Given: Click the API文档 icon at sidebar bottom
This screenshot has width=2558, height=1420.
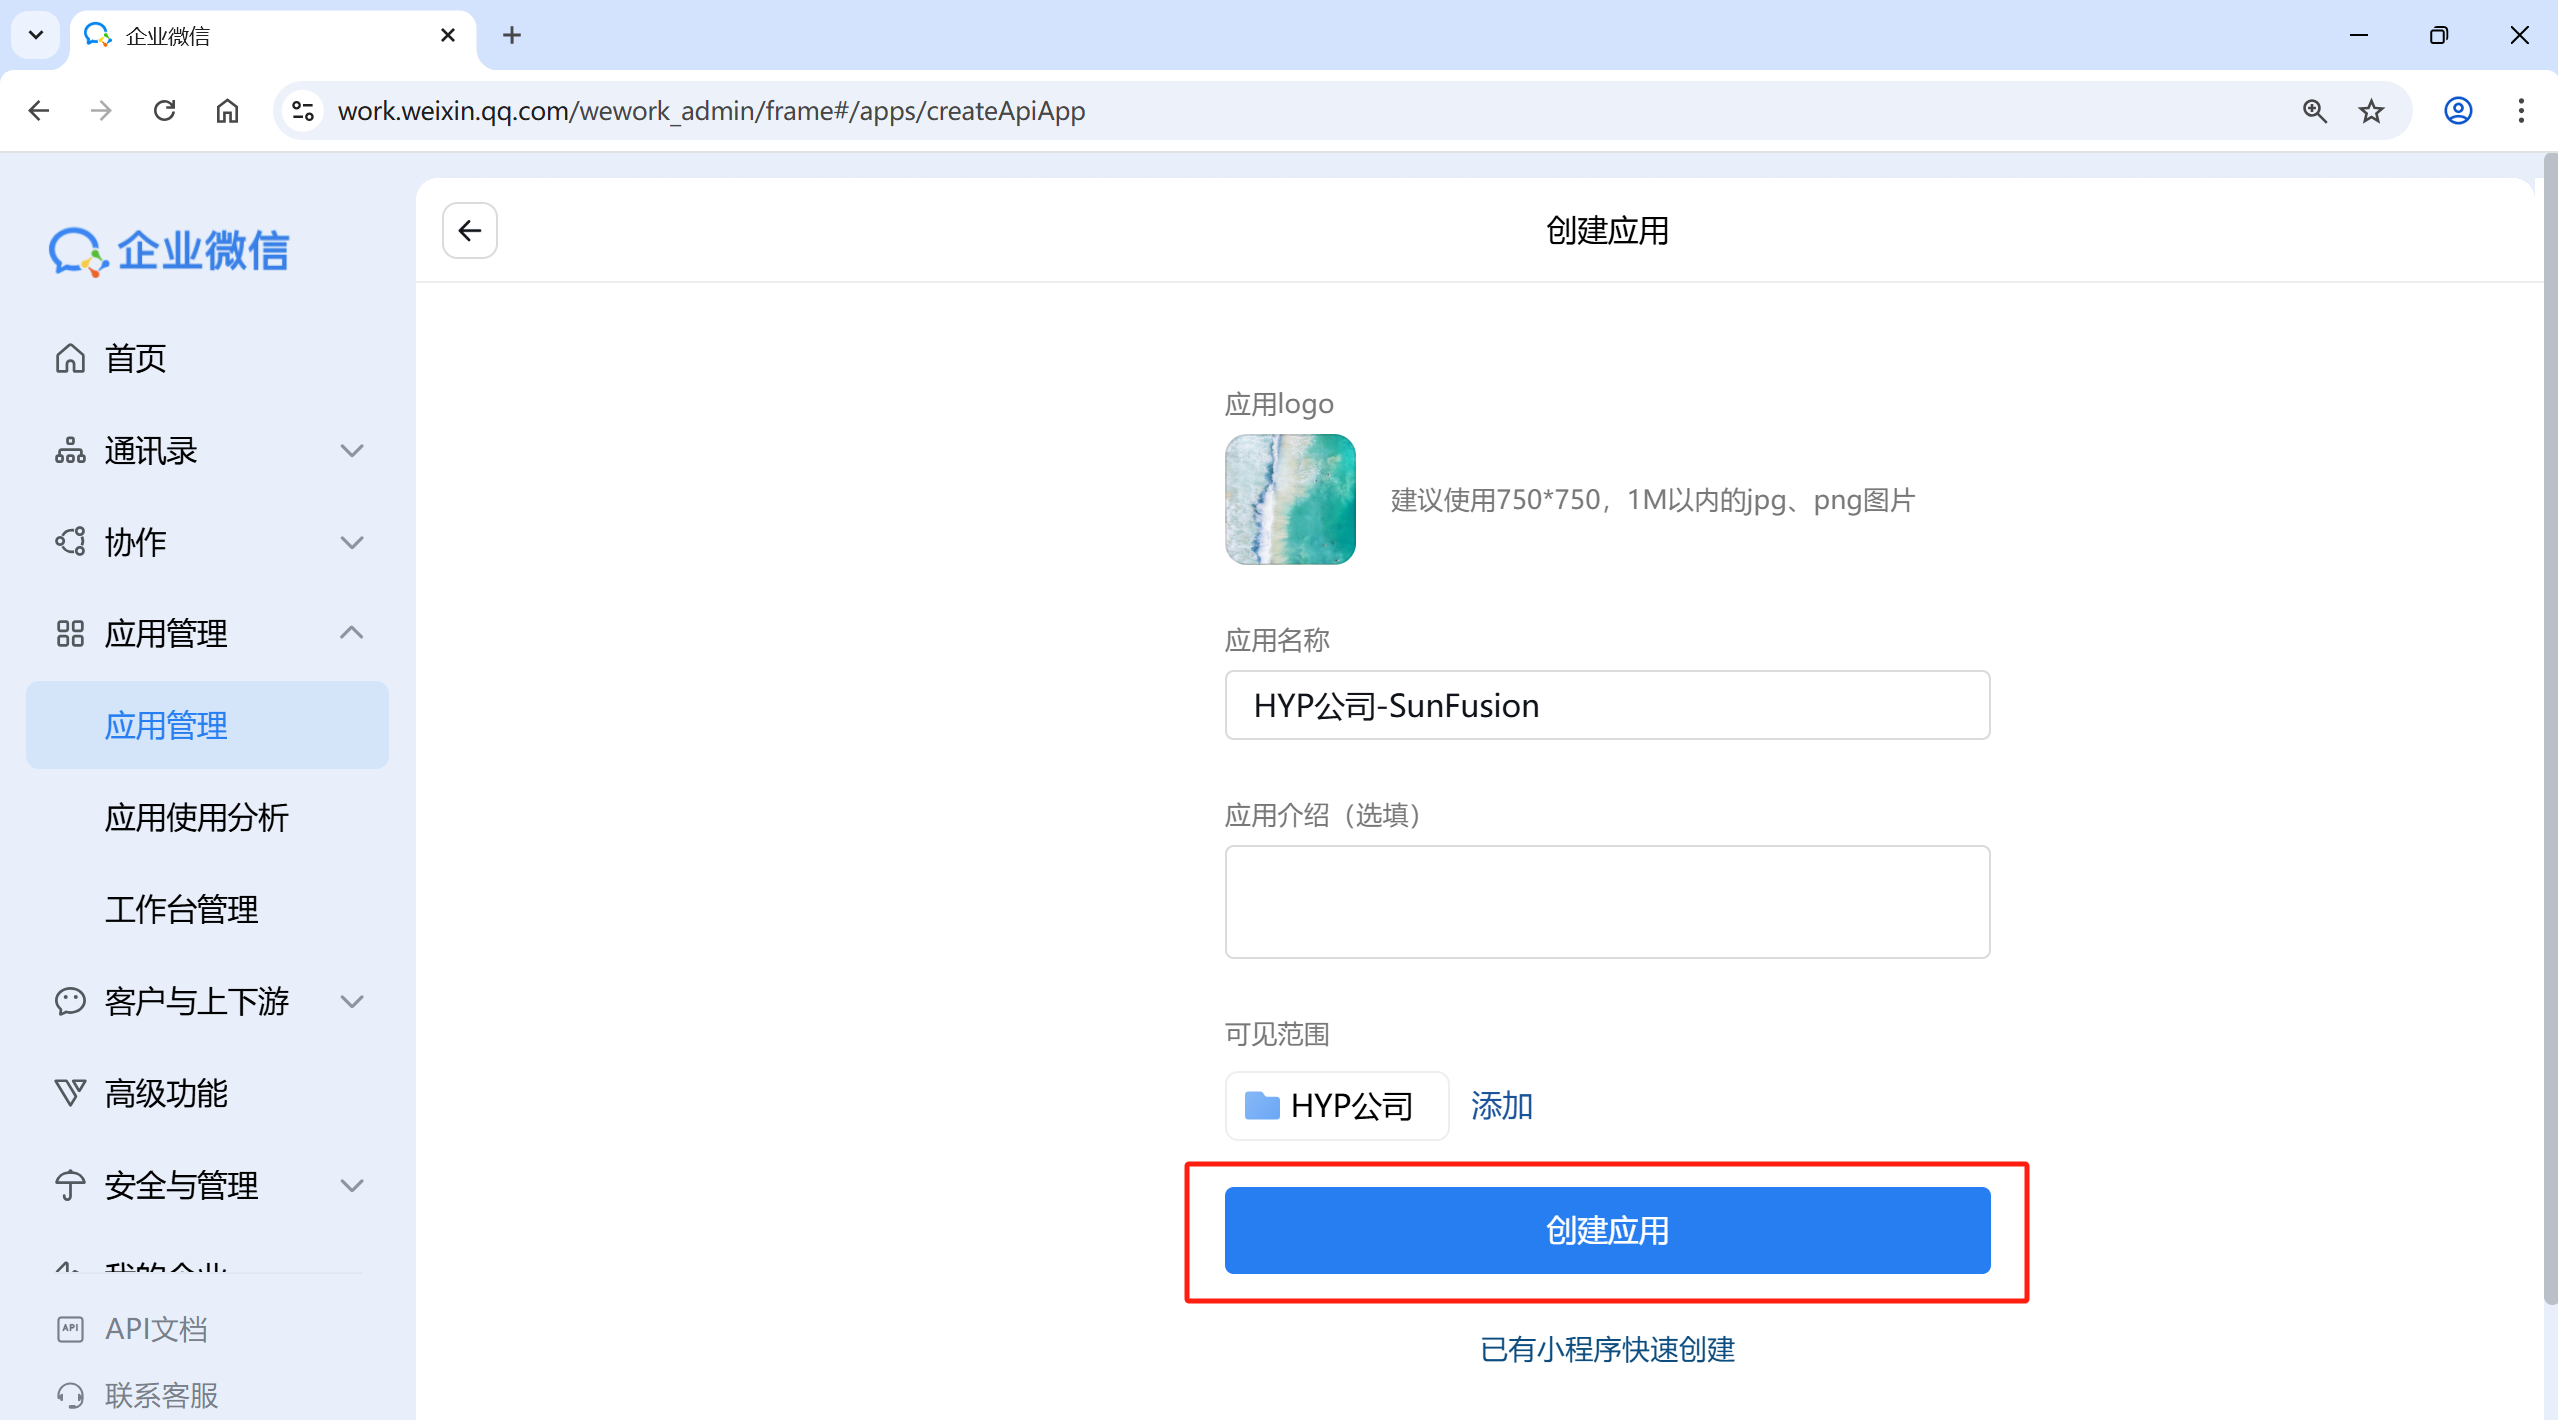Looking at the screenshot, I should 70,1329.
